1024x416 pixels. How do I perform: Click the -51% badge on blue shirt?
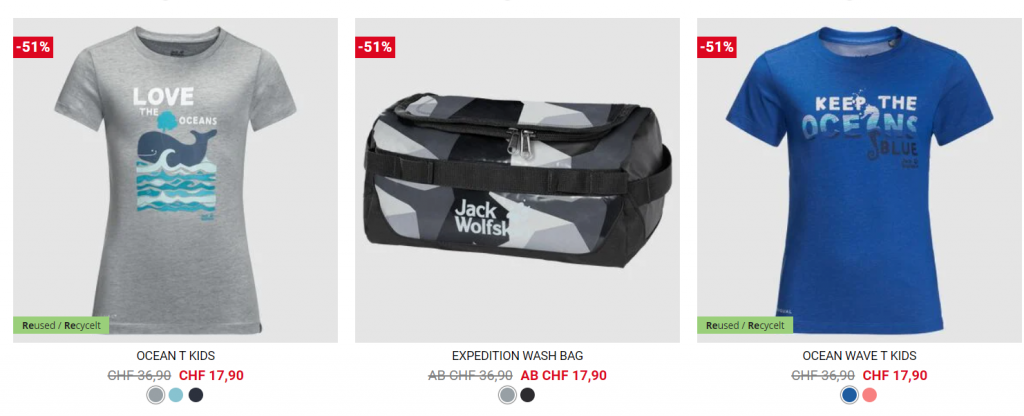tap(716, 47)
